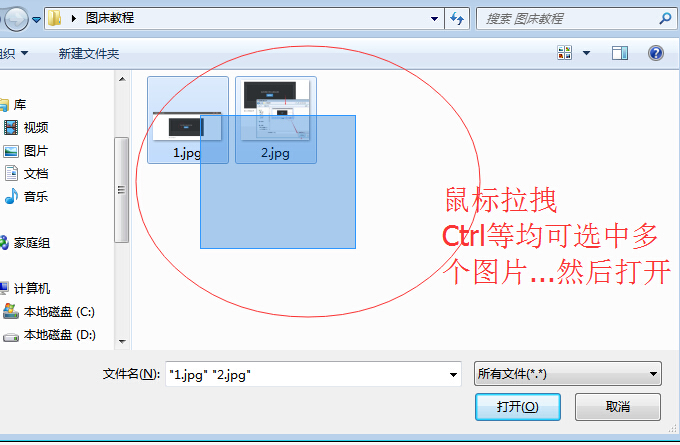The width and height of the screenshot is (680, 445).
Task: Expand the file name dropdown arrow
Action: (x=453, y=375)
